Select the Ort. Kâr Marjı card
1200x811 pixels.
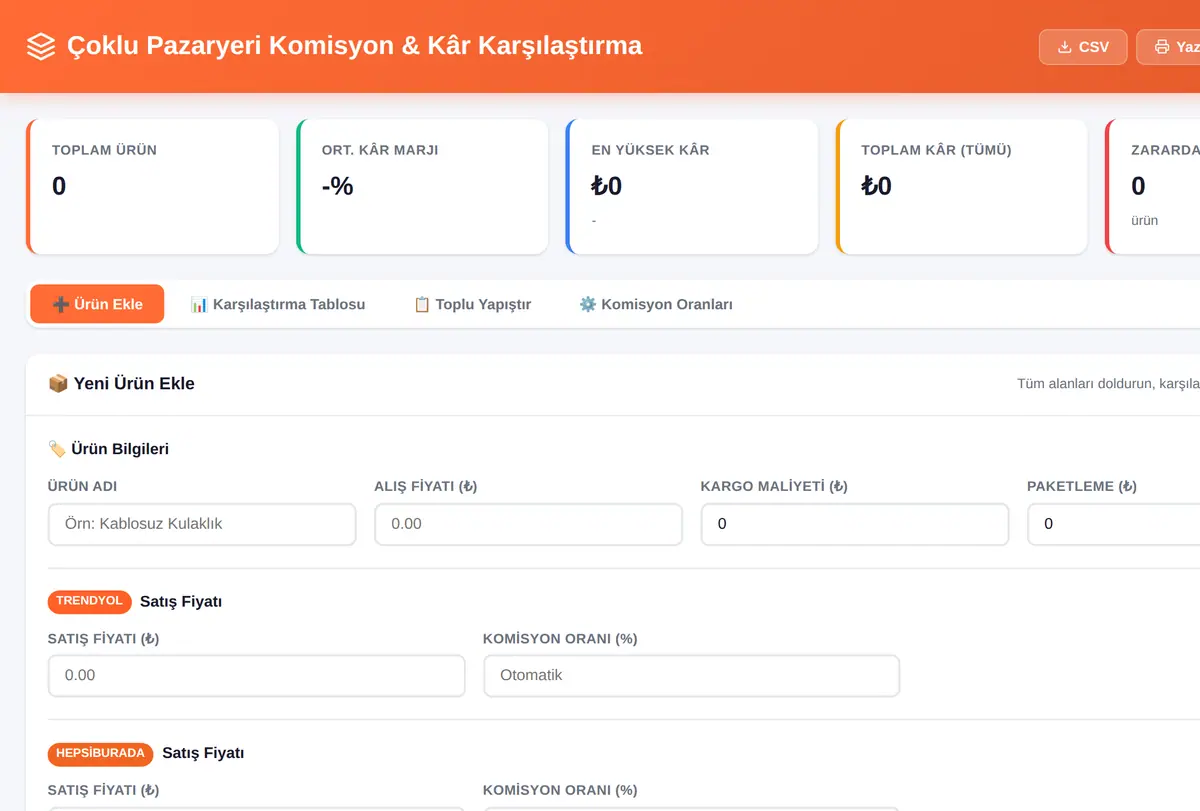(x=422, y=187)
